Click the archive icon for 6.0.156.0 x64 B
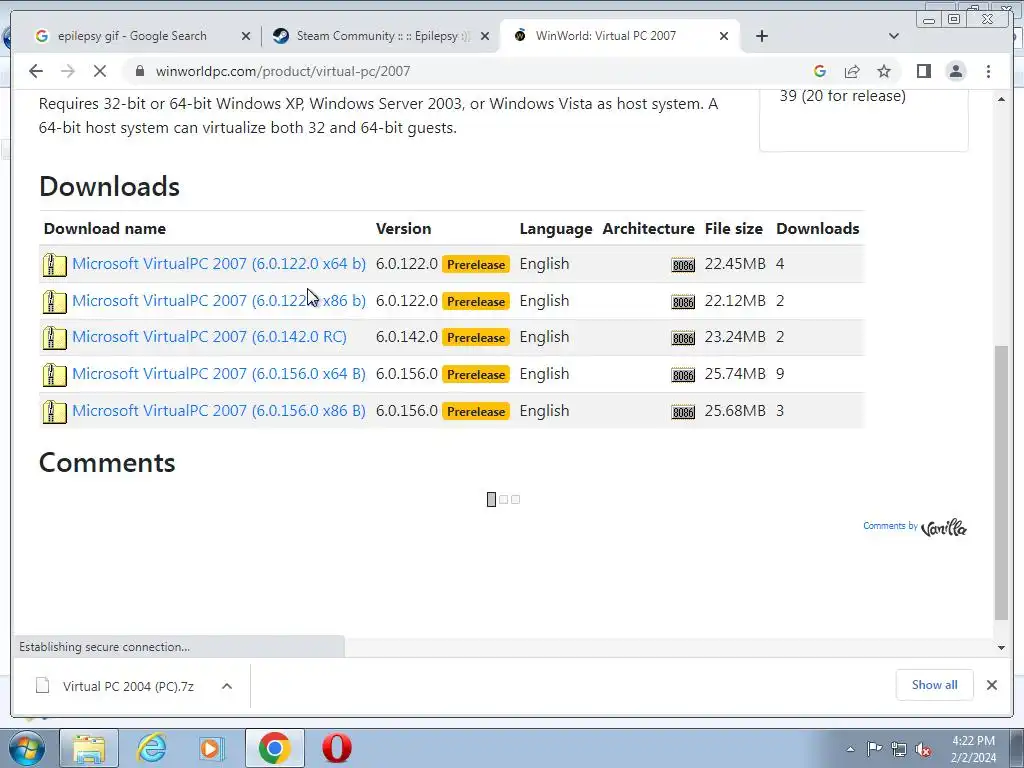This screenshot has height=768, width=1024. tap(54, 375)
